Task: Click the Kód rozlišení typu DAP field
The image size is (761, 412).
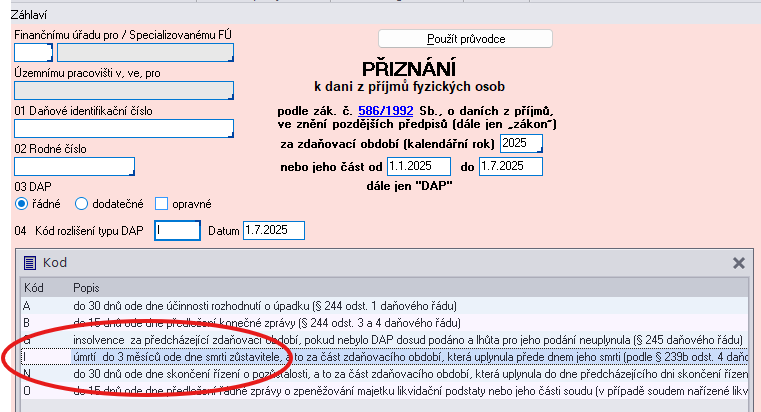Action: pos(178,231)
